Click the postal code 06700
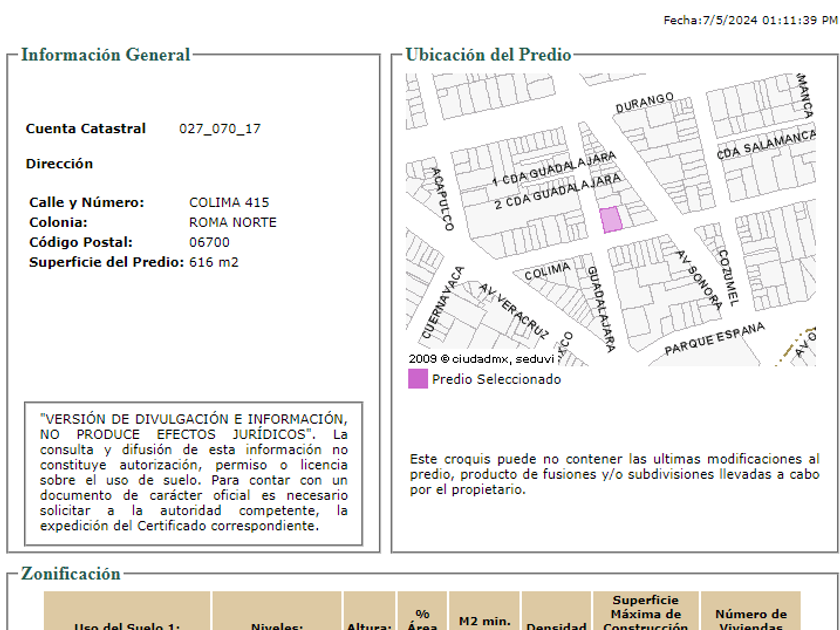 pyautogui.click(x=209, y=243)
